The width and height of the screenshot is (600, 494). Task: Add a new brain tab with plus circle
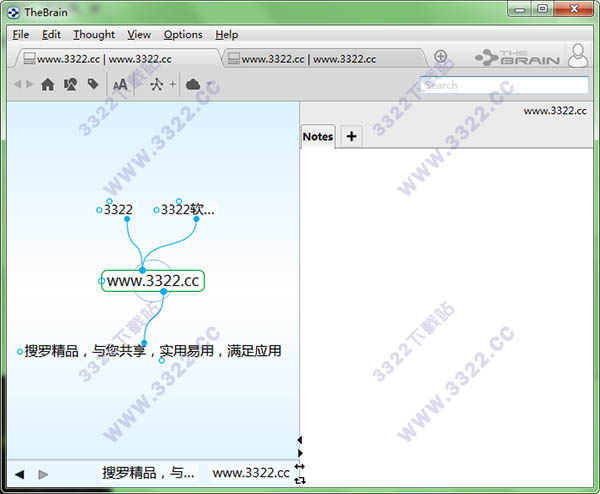click(440, 56)
